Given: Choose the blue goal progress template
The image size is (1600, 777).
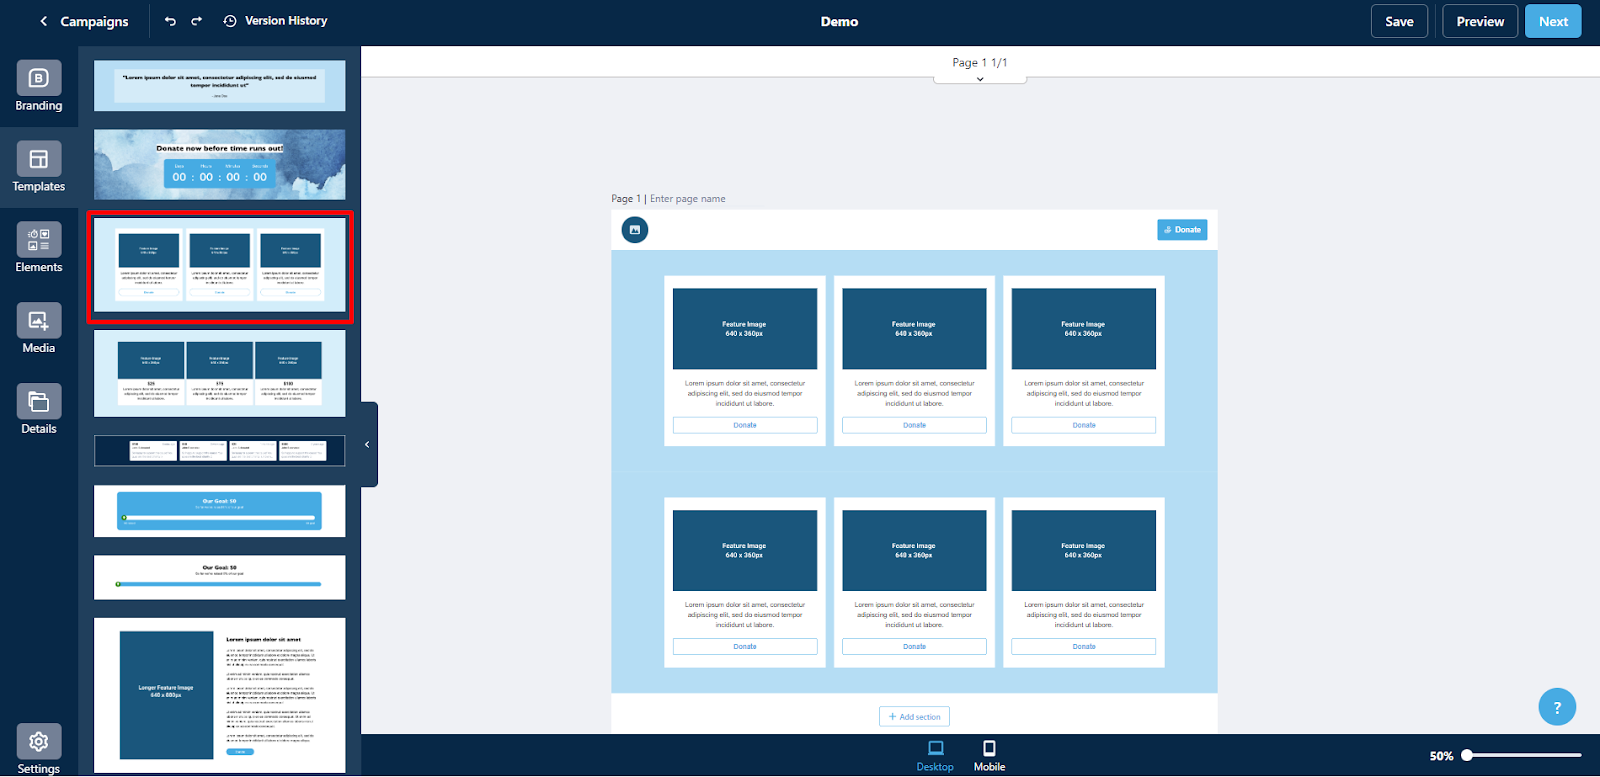Looking at the screenshot, I should coord(220,511).
